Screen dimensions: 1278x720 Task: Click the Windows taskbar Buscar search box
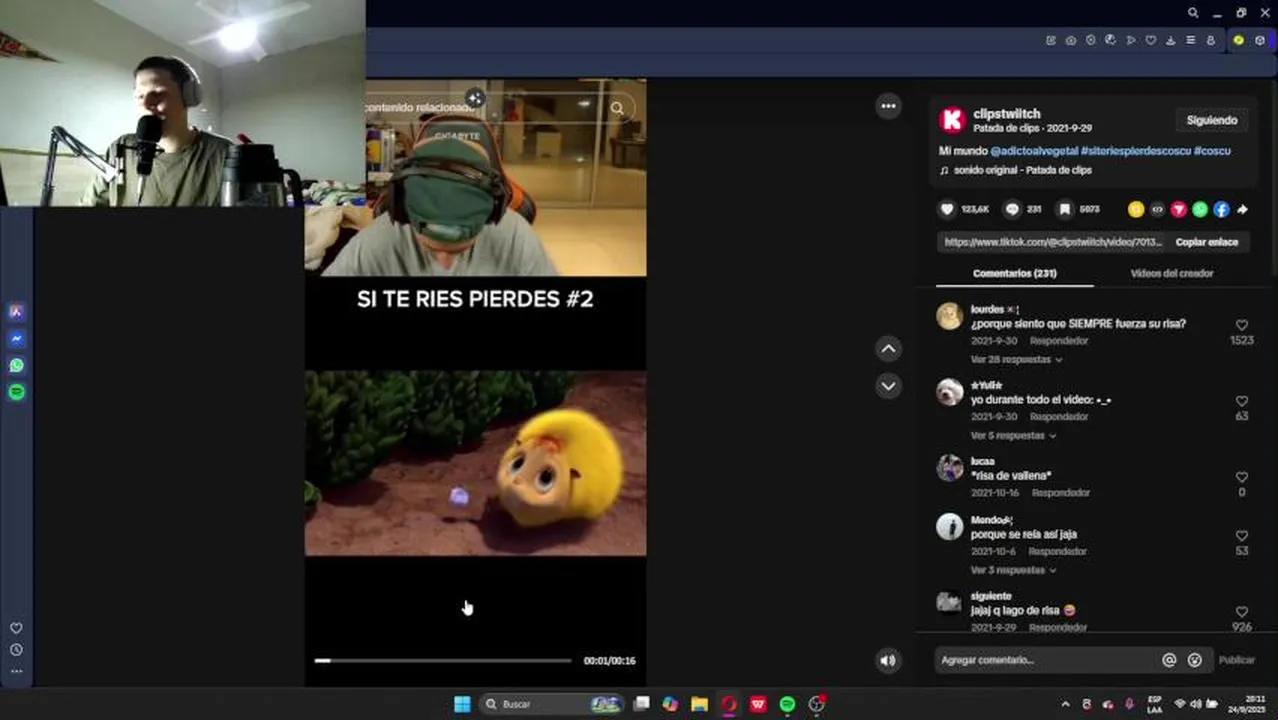point(553,704)
